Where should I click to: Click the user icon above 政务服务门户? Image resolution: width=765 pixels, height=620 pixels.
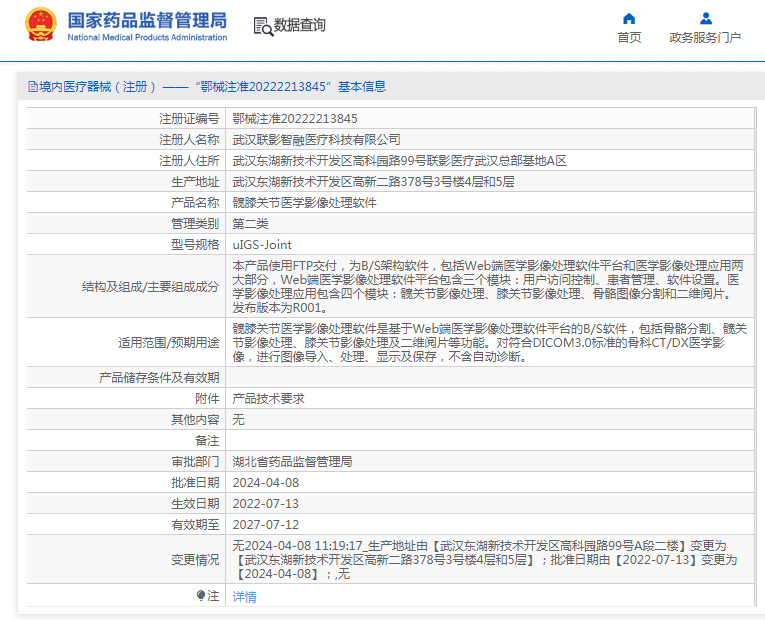pyautogui.click(x=705, y=19)
